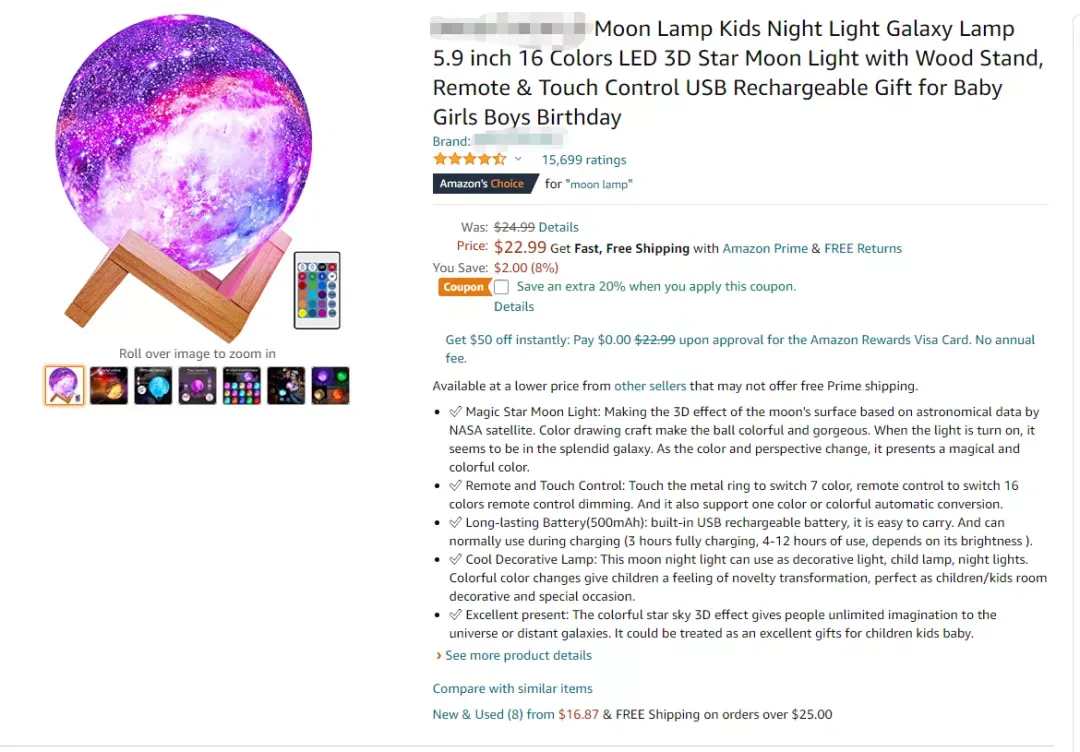Viewport: 1080px width, 752px height.
Task: Click Compare with similar items
Action: pyautogui.click(x=512, y=689)
